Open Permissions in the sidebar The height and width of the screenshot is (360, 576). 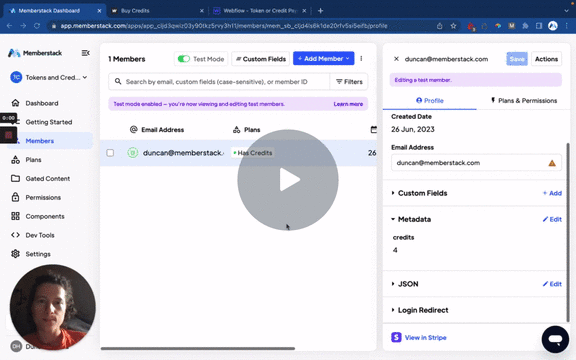pyautogui.click(x=43, y=197)
